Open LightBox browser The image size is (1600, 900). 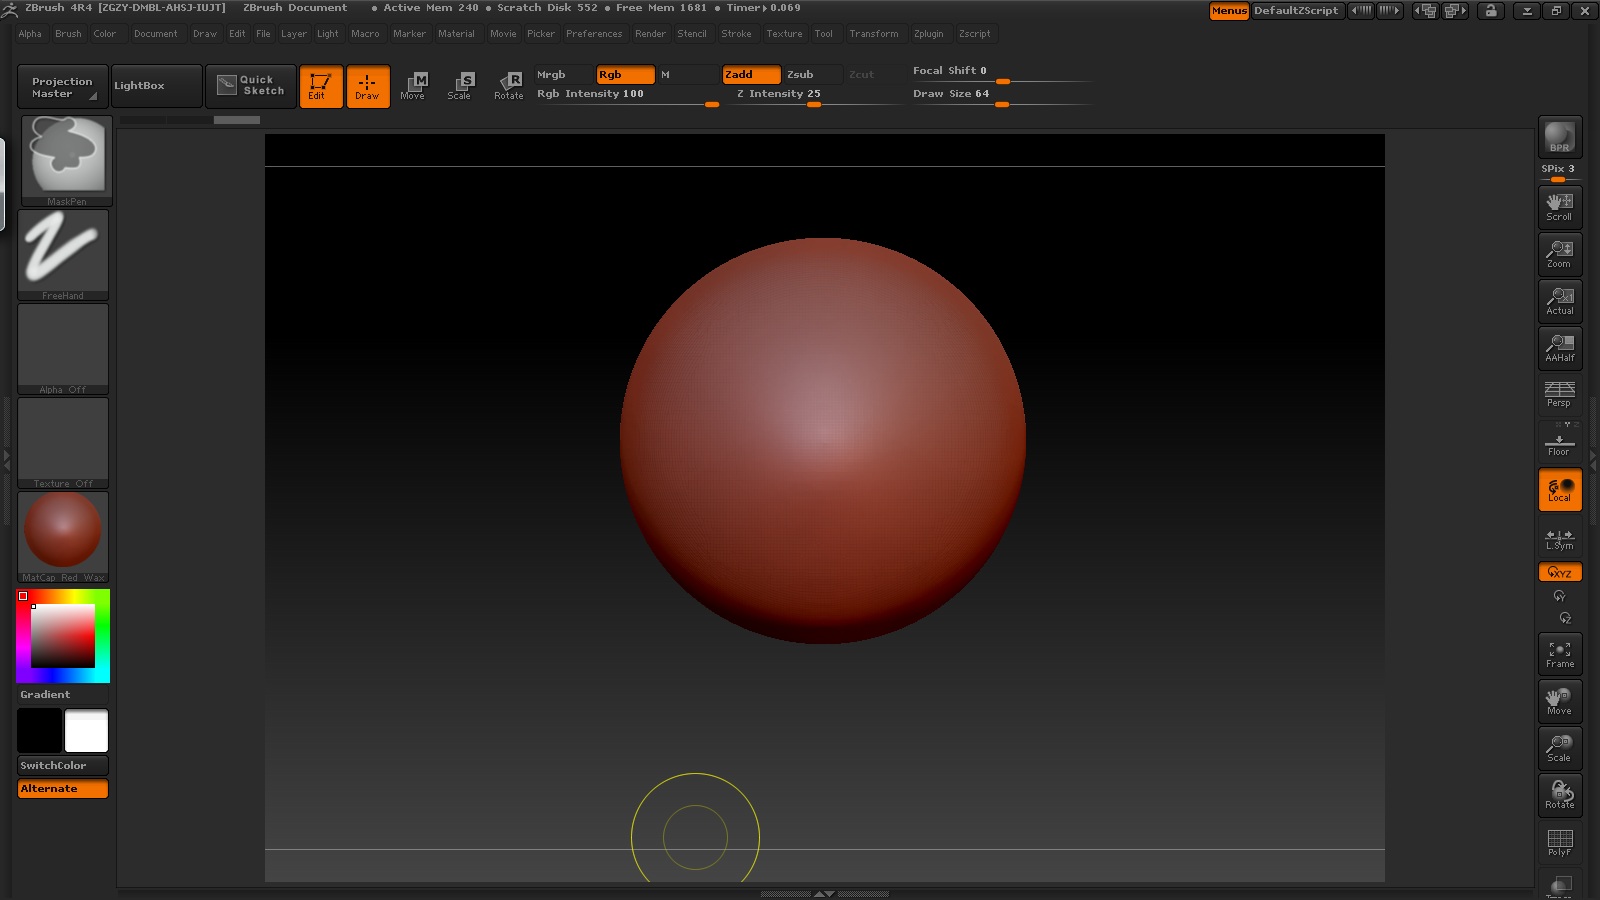(156, 86)
